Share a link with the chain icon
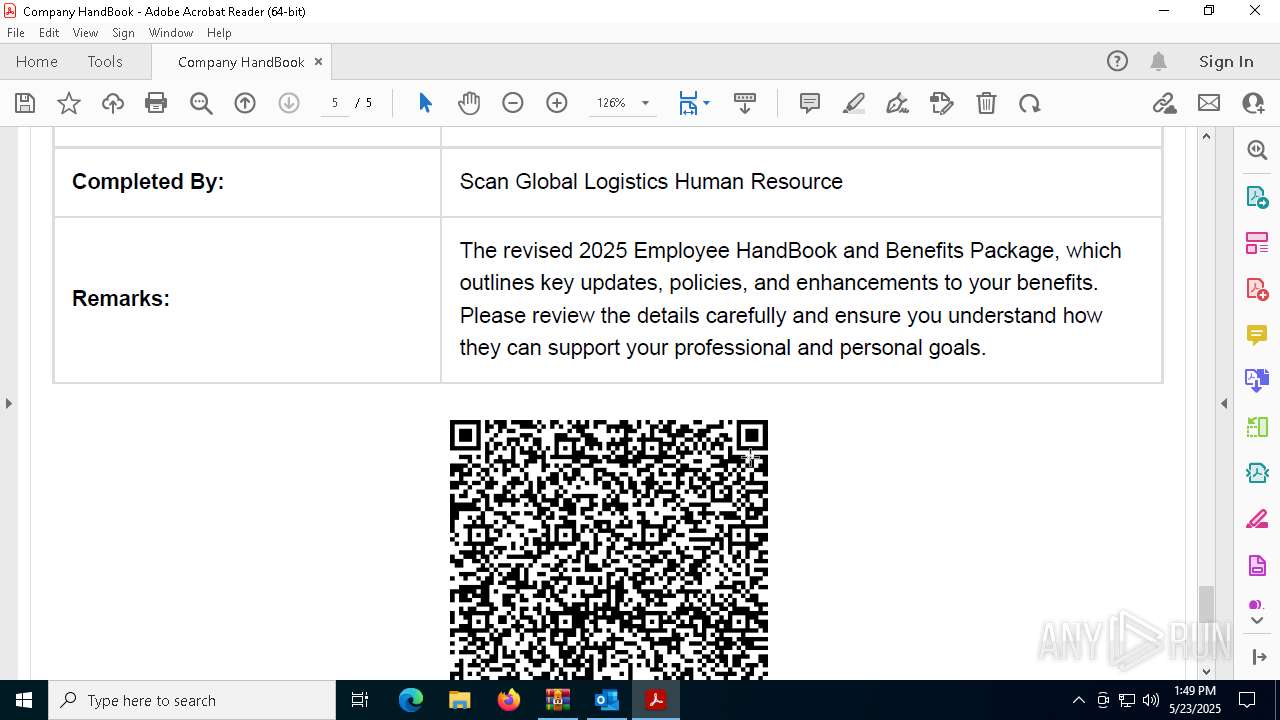The image size is (1280, 720). 1165,103
